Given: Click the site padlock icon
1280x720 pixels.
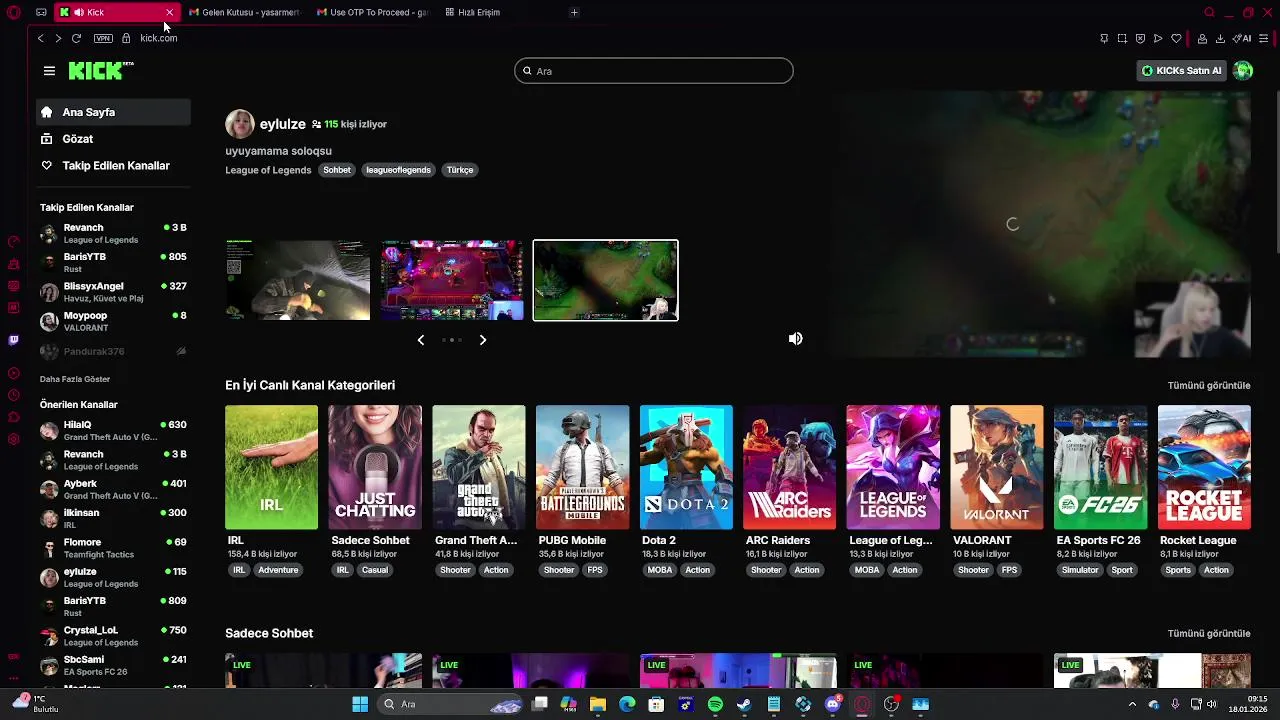Looking at the screenshot, I should tap(126, 38).
